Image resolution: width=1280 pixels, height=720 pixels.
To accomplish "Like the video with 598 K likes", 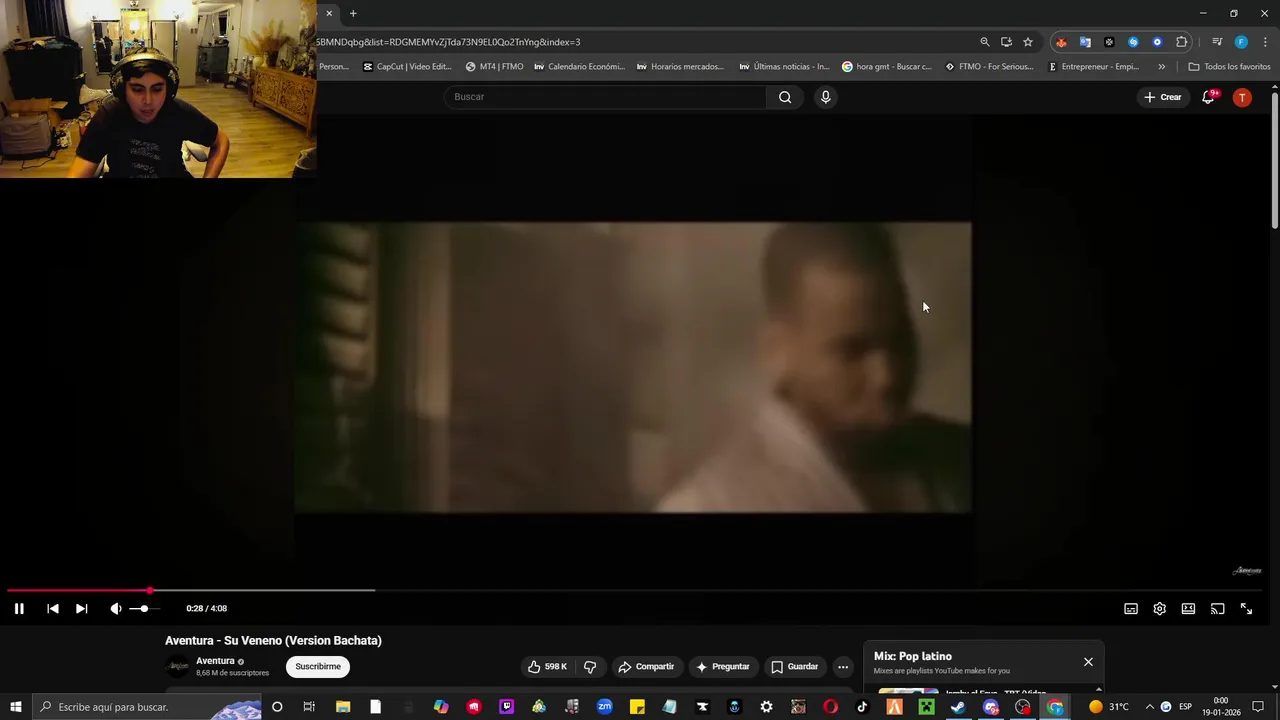I will click(547, 667).
